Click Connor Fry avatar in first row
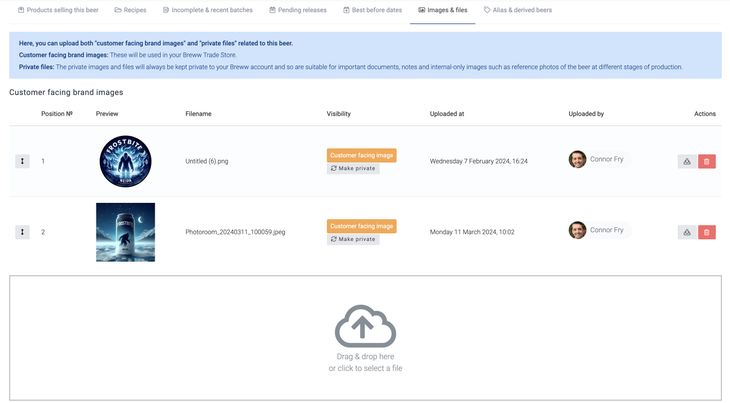The width and height of the screenshot is (730, 403). (577, 160)
